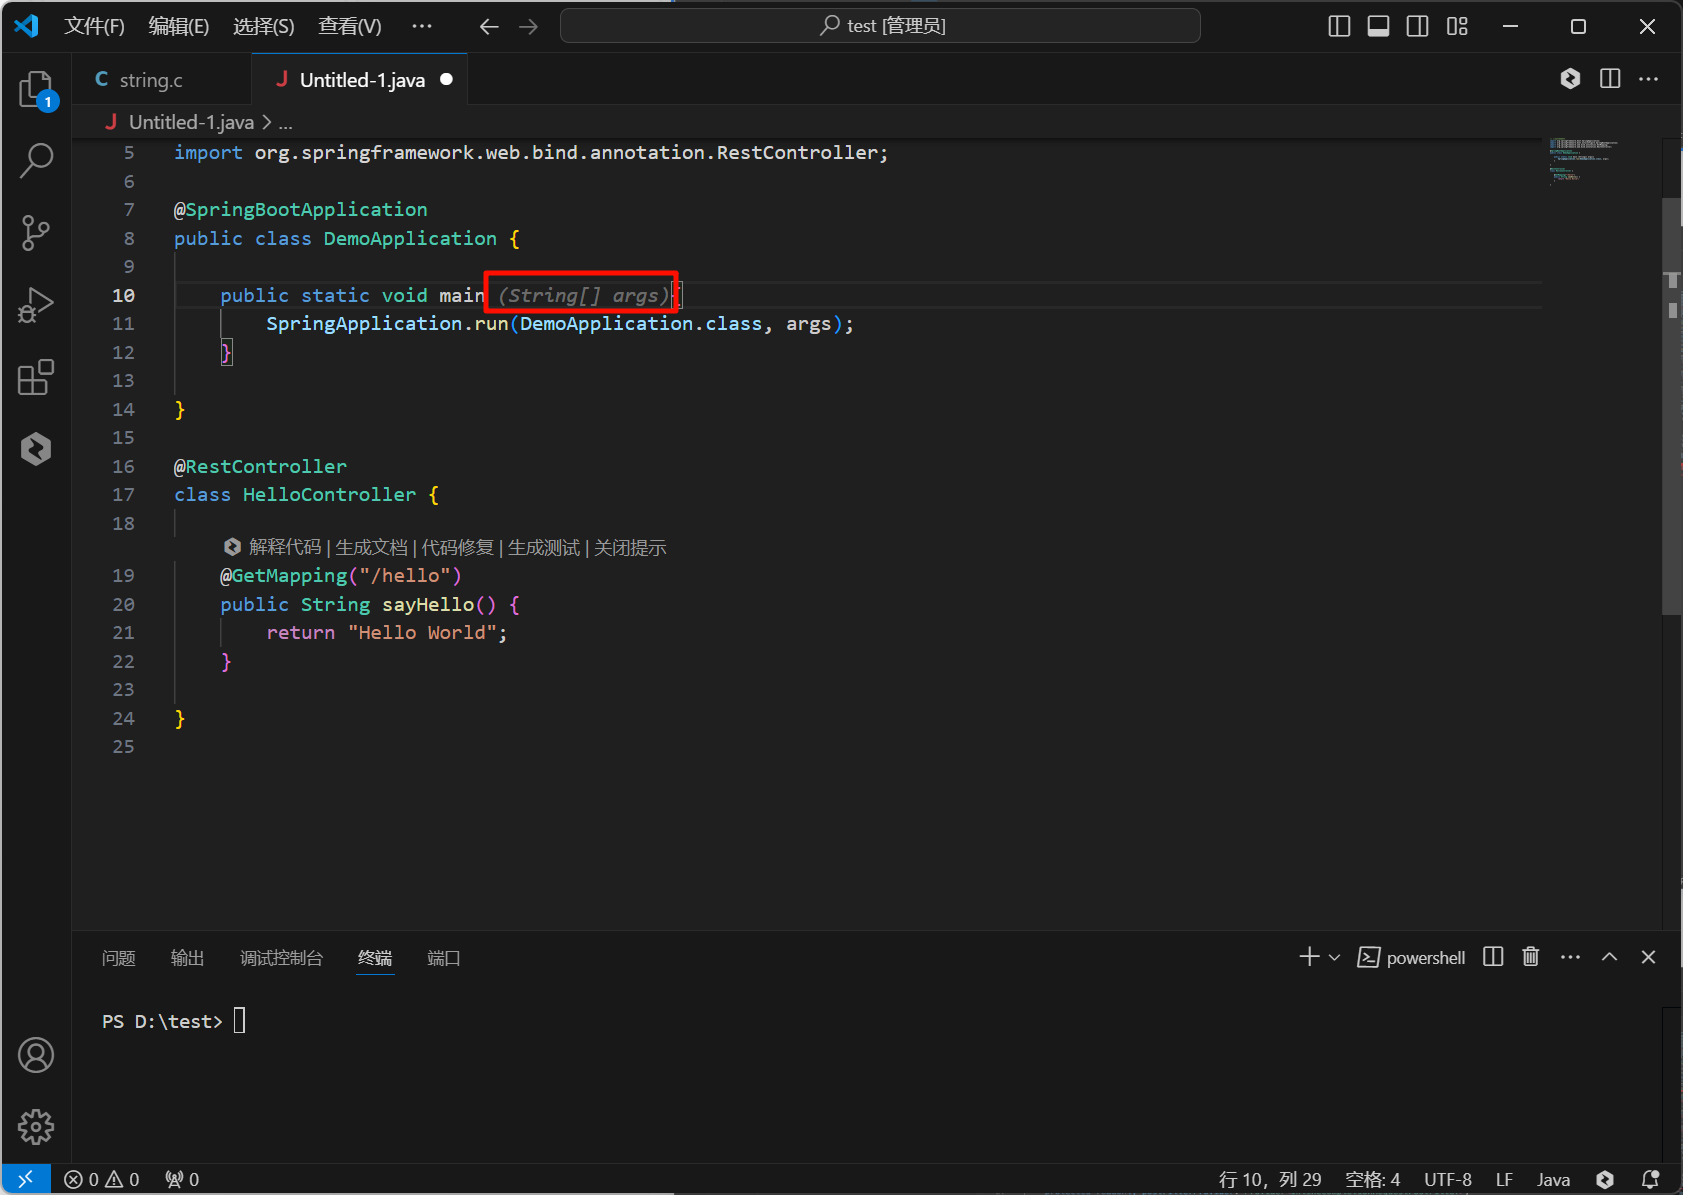
Task: Click the 解释代码 code lens link
Action: point(285,547)
